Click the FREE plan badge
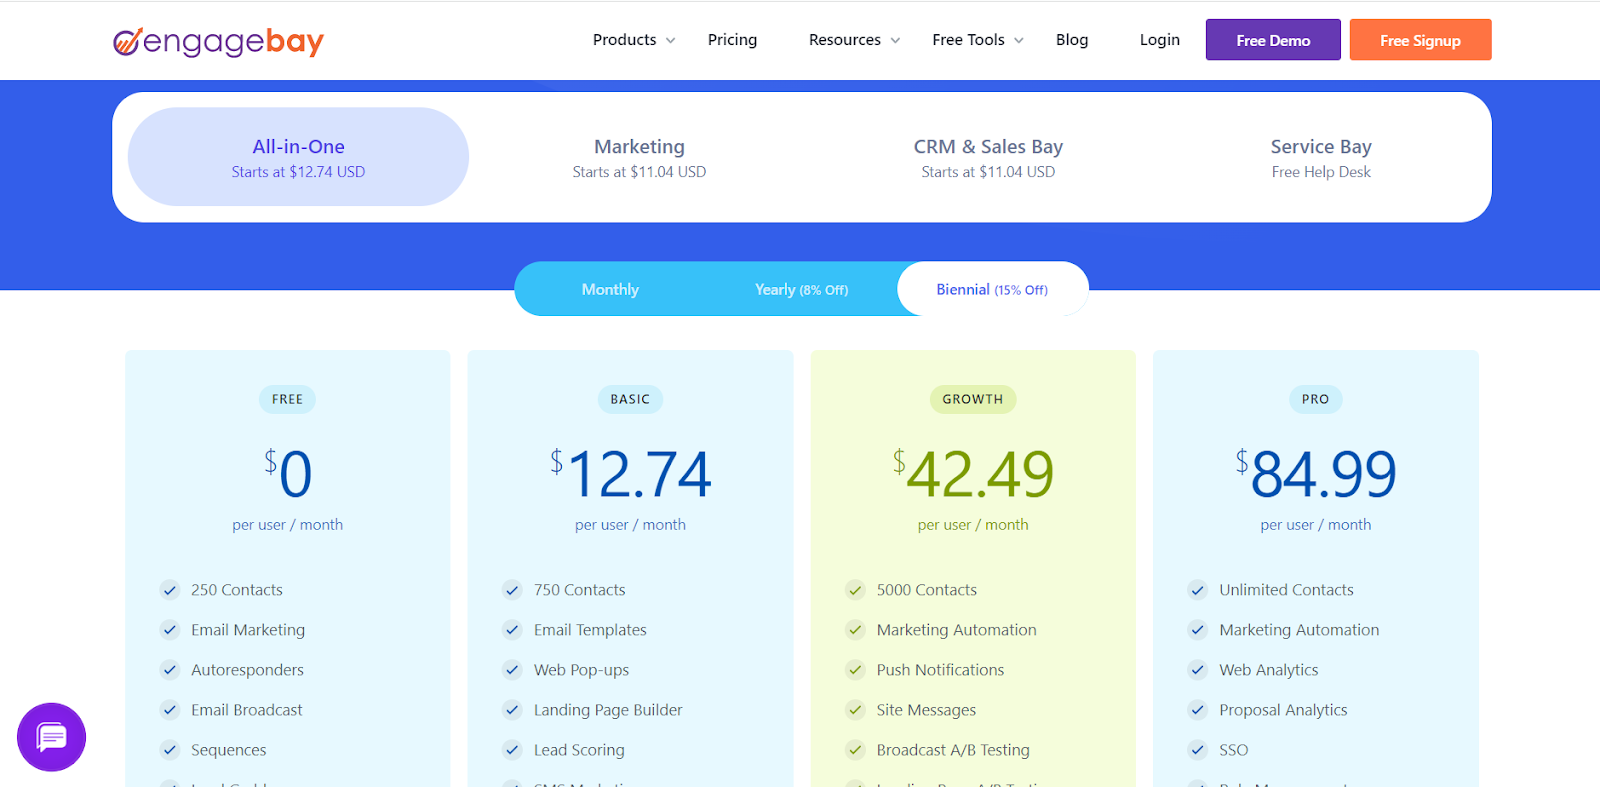The image size is (1600, 787). (287, 399)
